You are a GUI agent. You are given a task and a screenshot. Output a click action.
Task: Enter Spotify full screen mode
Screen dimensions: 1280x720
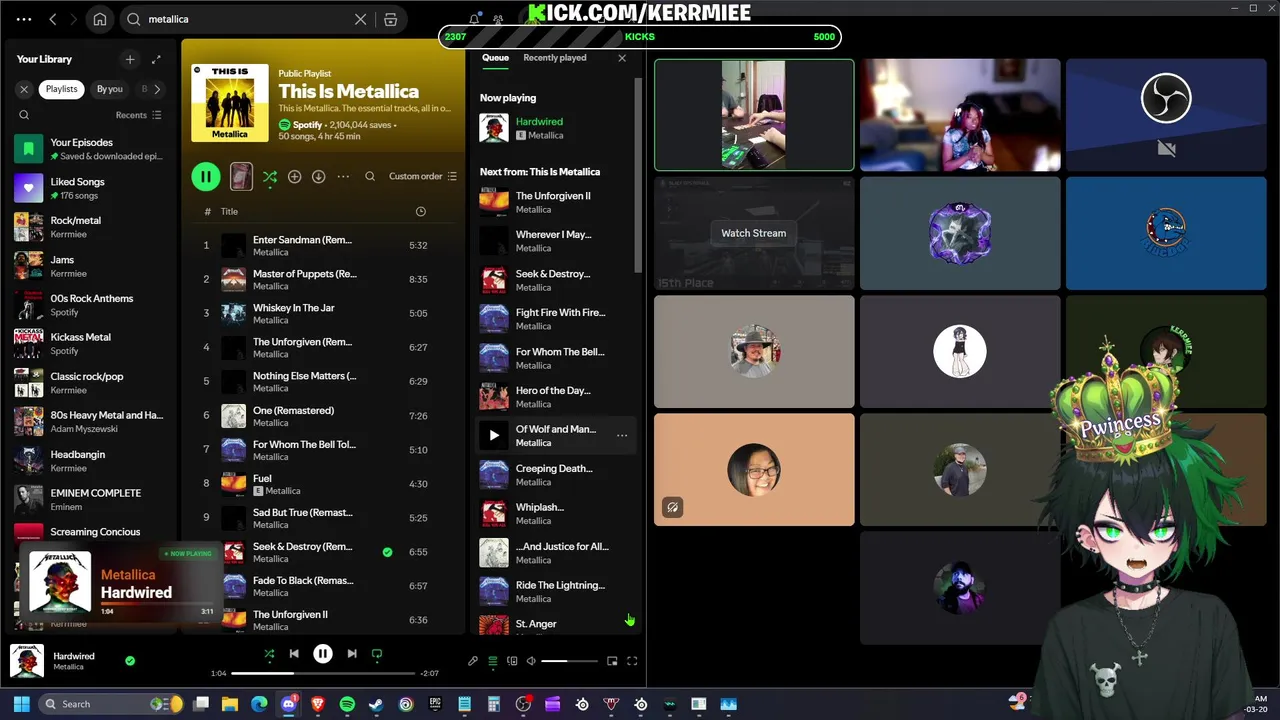pos(632,661)
